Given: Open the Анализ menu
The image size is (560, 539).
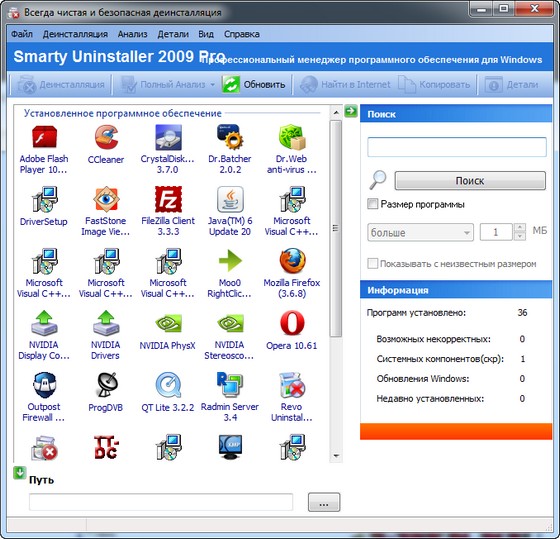Looking at the screenshot, I should (x=132, y=34).
